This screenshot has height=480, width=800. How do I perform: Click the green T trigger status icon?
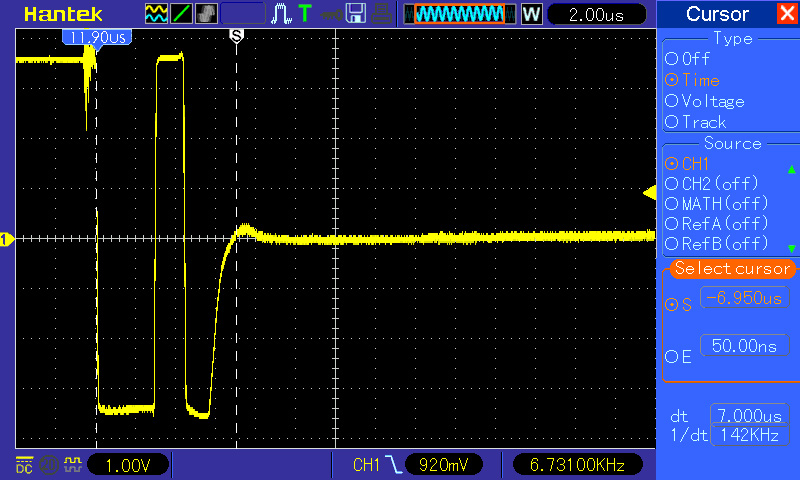tap(304, 14)
